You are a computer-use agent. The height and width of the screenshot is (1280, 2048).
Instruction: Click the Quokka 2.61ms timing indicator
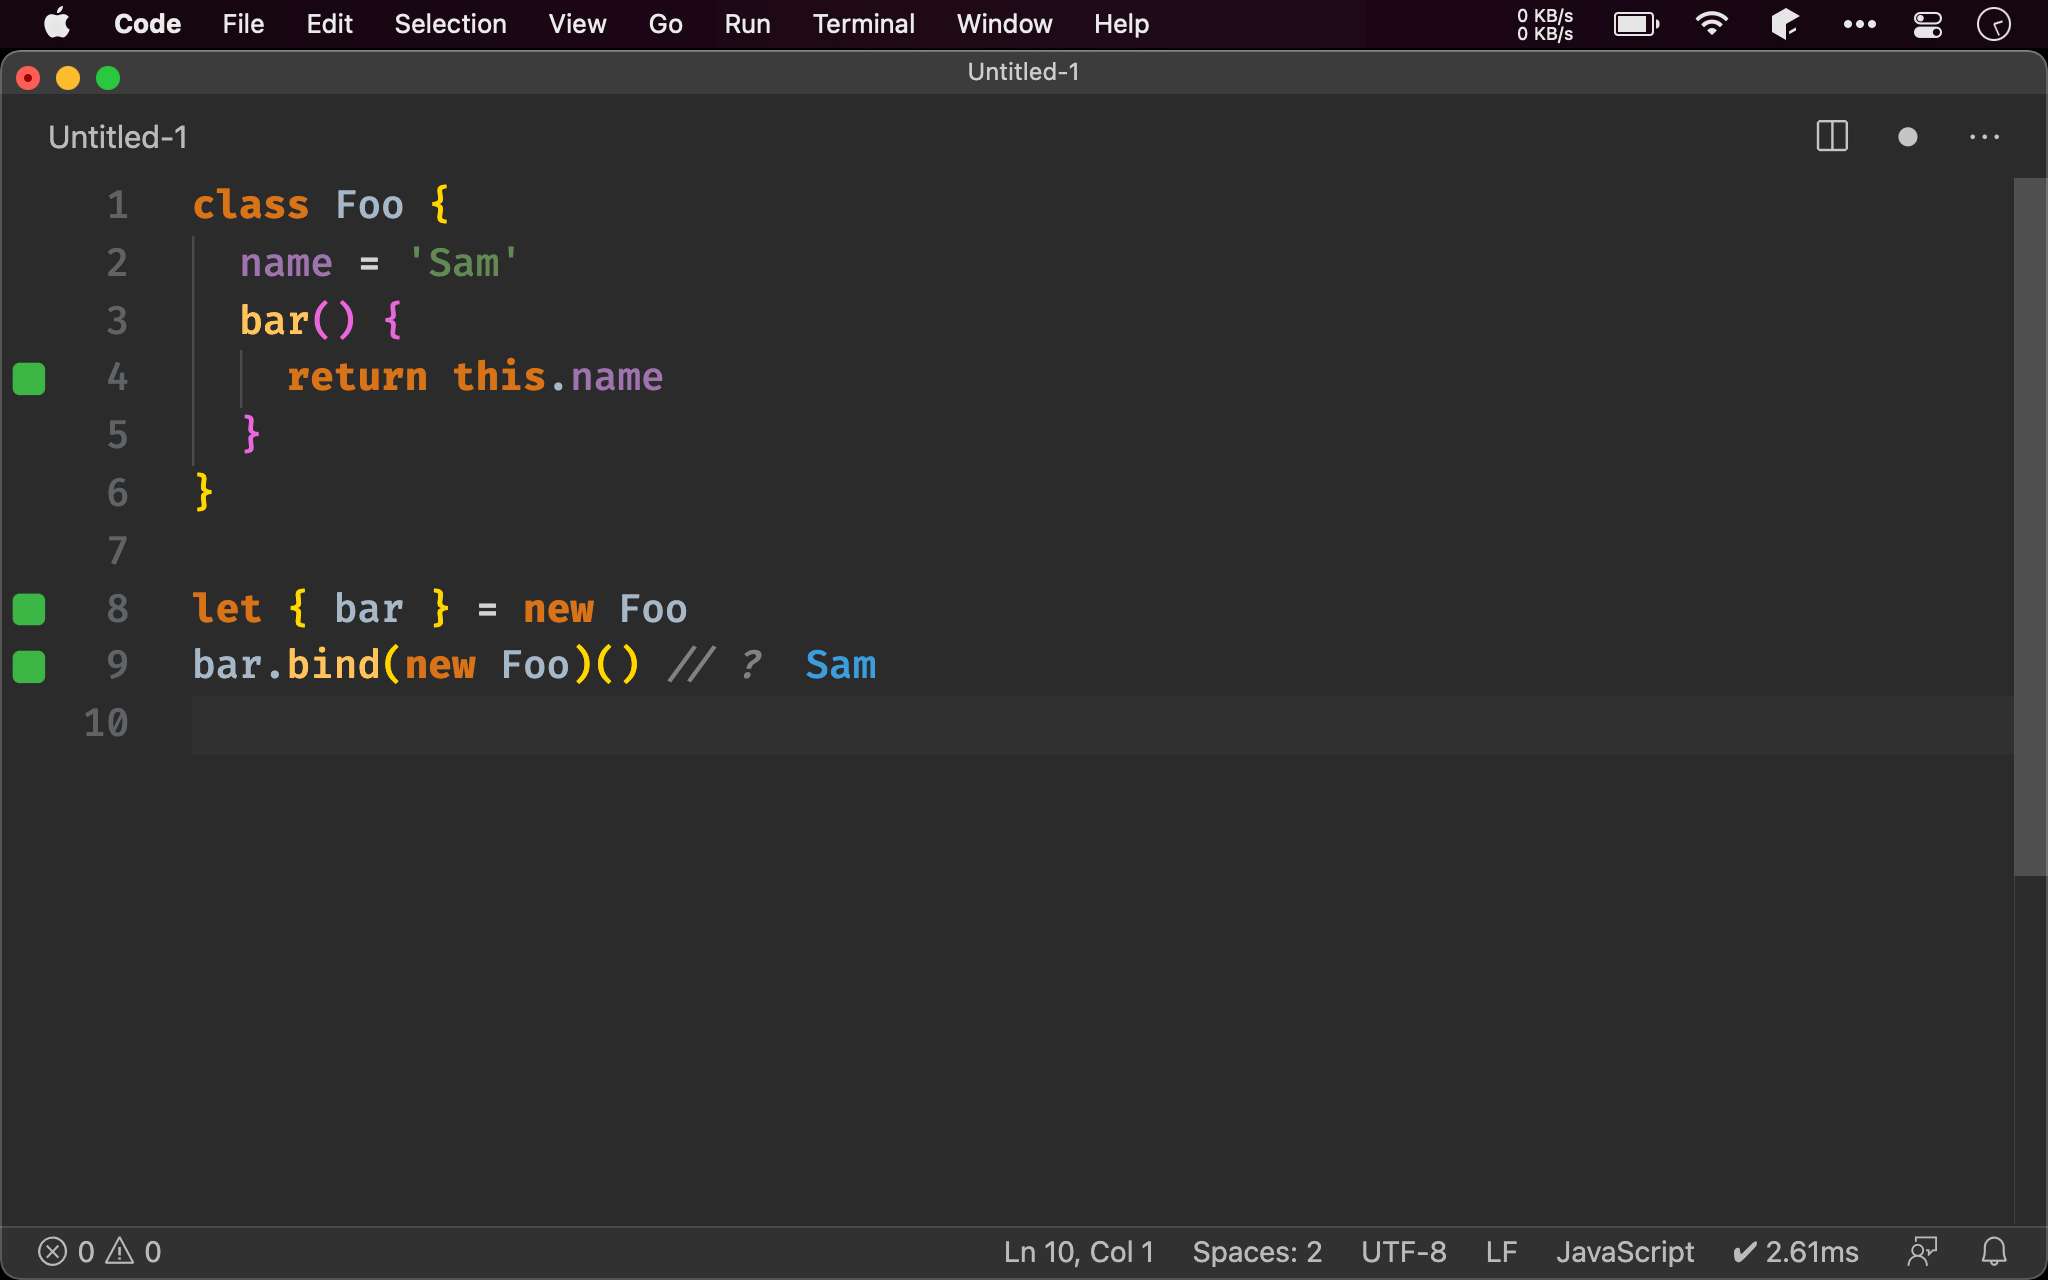pos(1796,1251)
